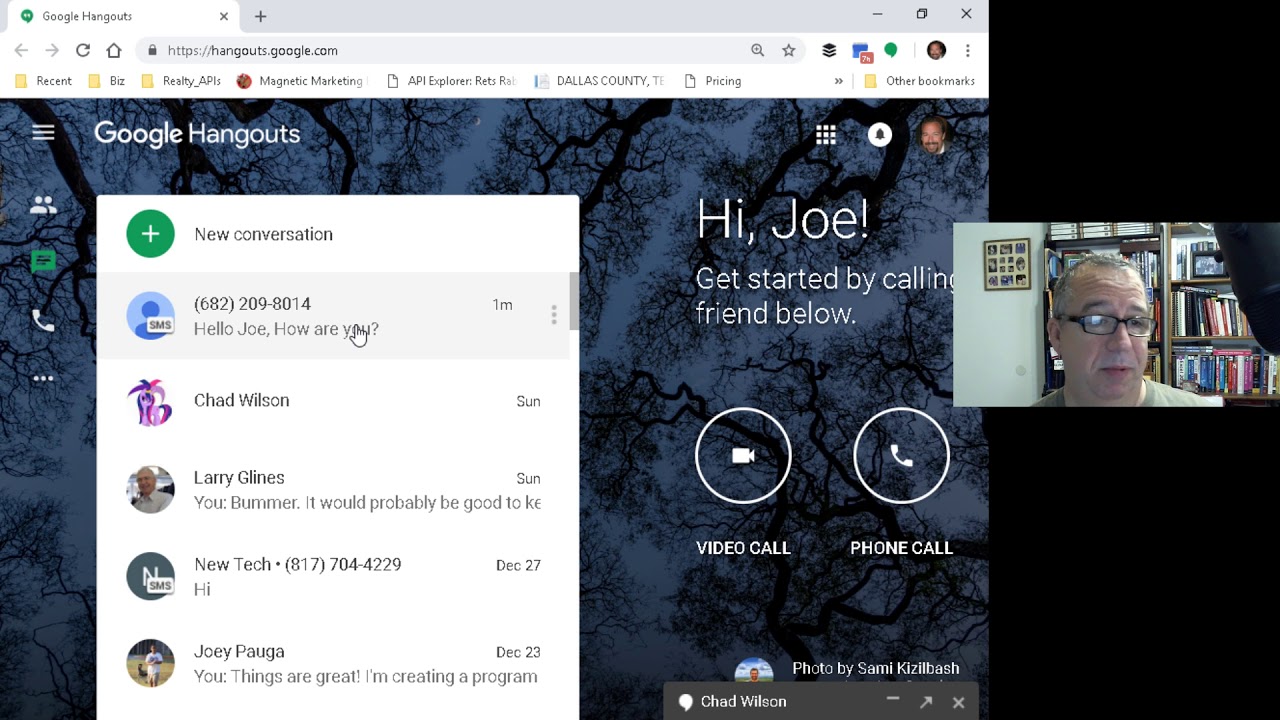Click the green New conversation plus button
Screen dimensions: 1280x720
[150, 234]
